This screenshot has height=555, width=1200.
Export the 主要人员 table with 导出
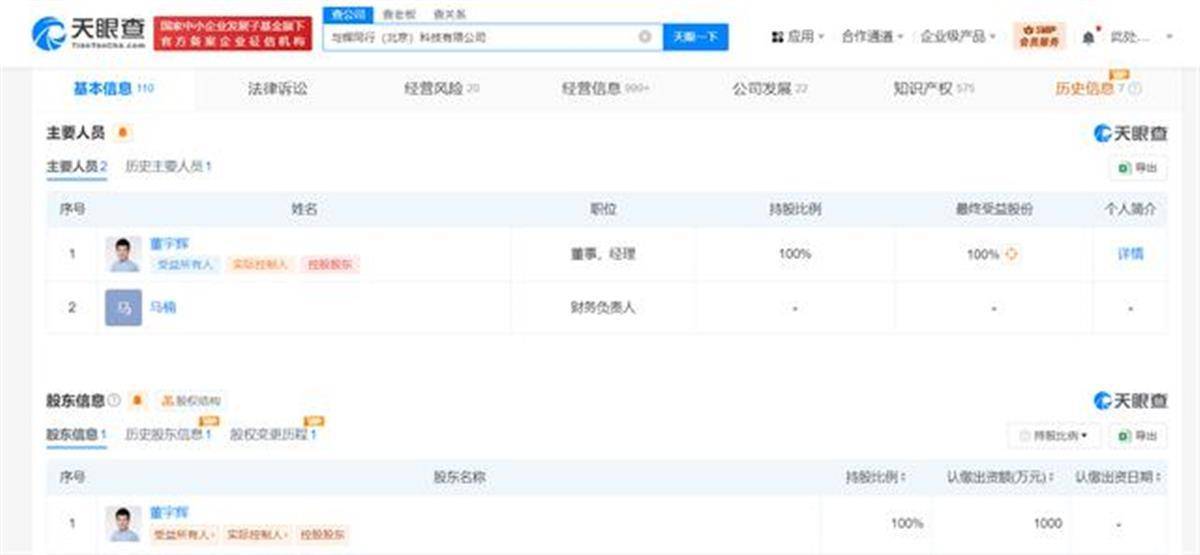pos(1138,168)
